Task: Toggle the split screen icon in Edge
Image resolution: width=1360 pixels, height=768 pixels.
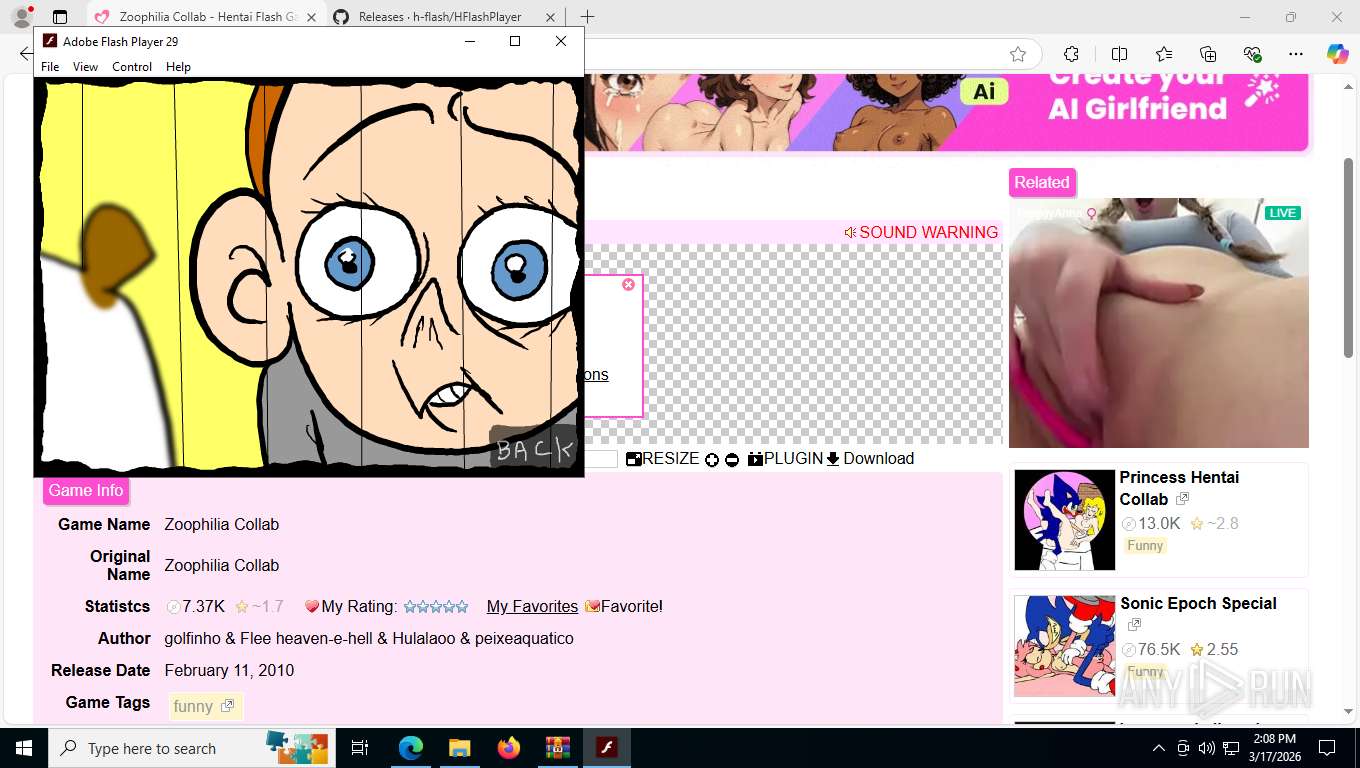Action: click(1119, 54)
